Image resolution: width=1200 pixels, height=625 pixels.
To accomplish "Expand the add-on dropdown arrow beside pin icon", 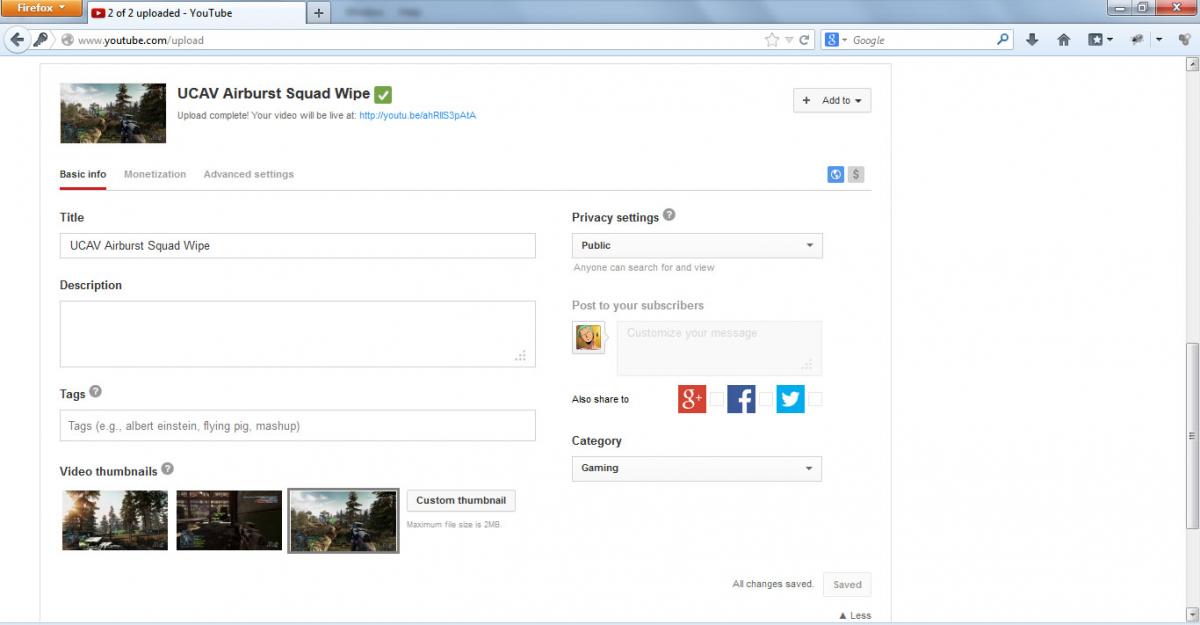I will click(1158, 40).
